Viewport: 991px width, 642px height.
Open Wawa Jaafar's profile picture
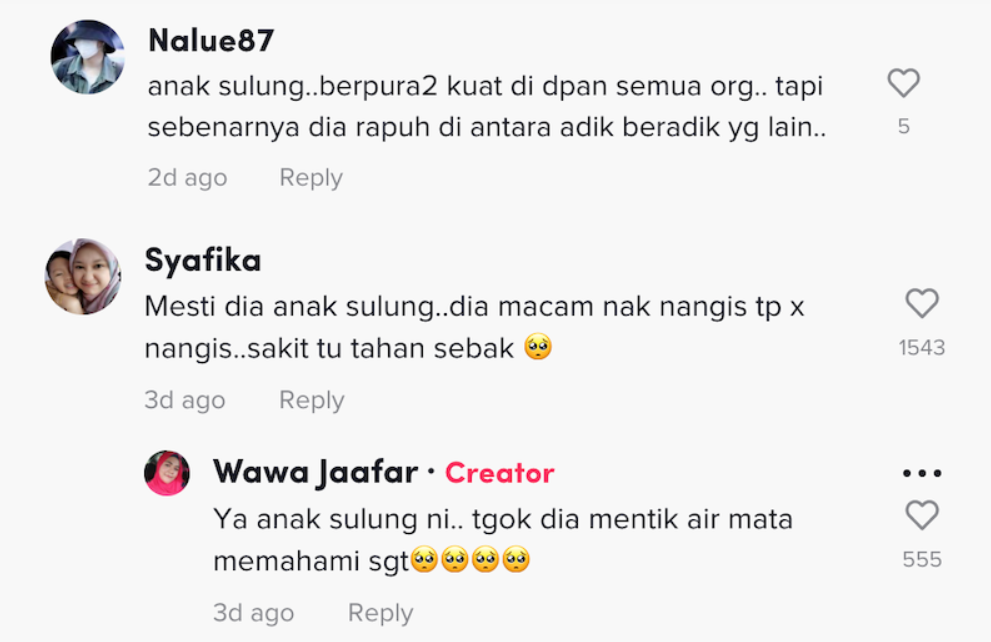pyautogui.click(x=167, y=473)
